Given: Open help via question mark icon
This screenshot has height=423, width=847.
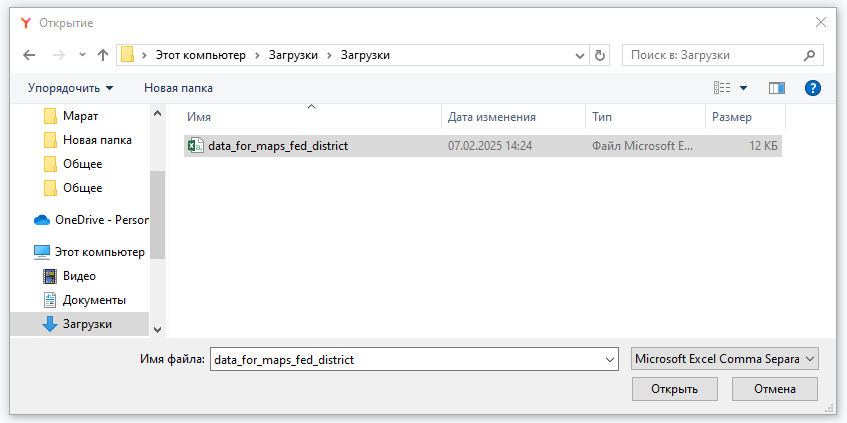Looking at the screenshot, I should (x=812, y=88).
